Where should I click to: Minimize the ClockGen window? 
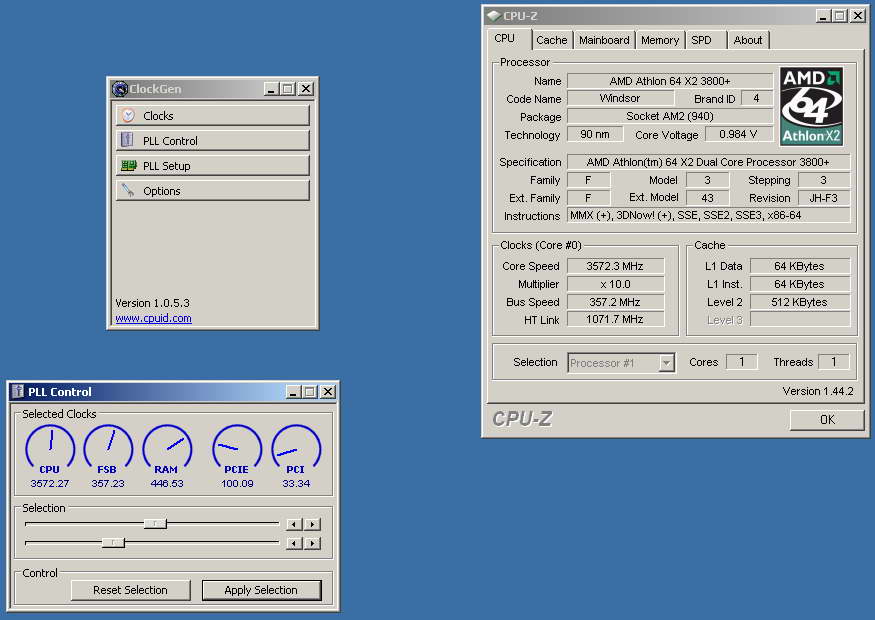click(271, 89)
